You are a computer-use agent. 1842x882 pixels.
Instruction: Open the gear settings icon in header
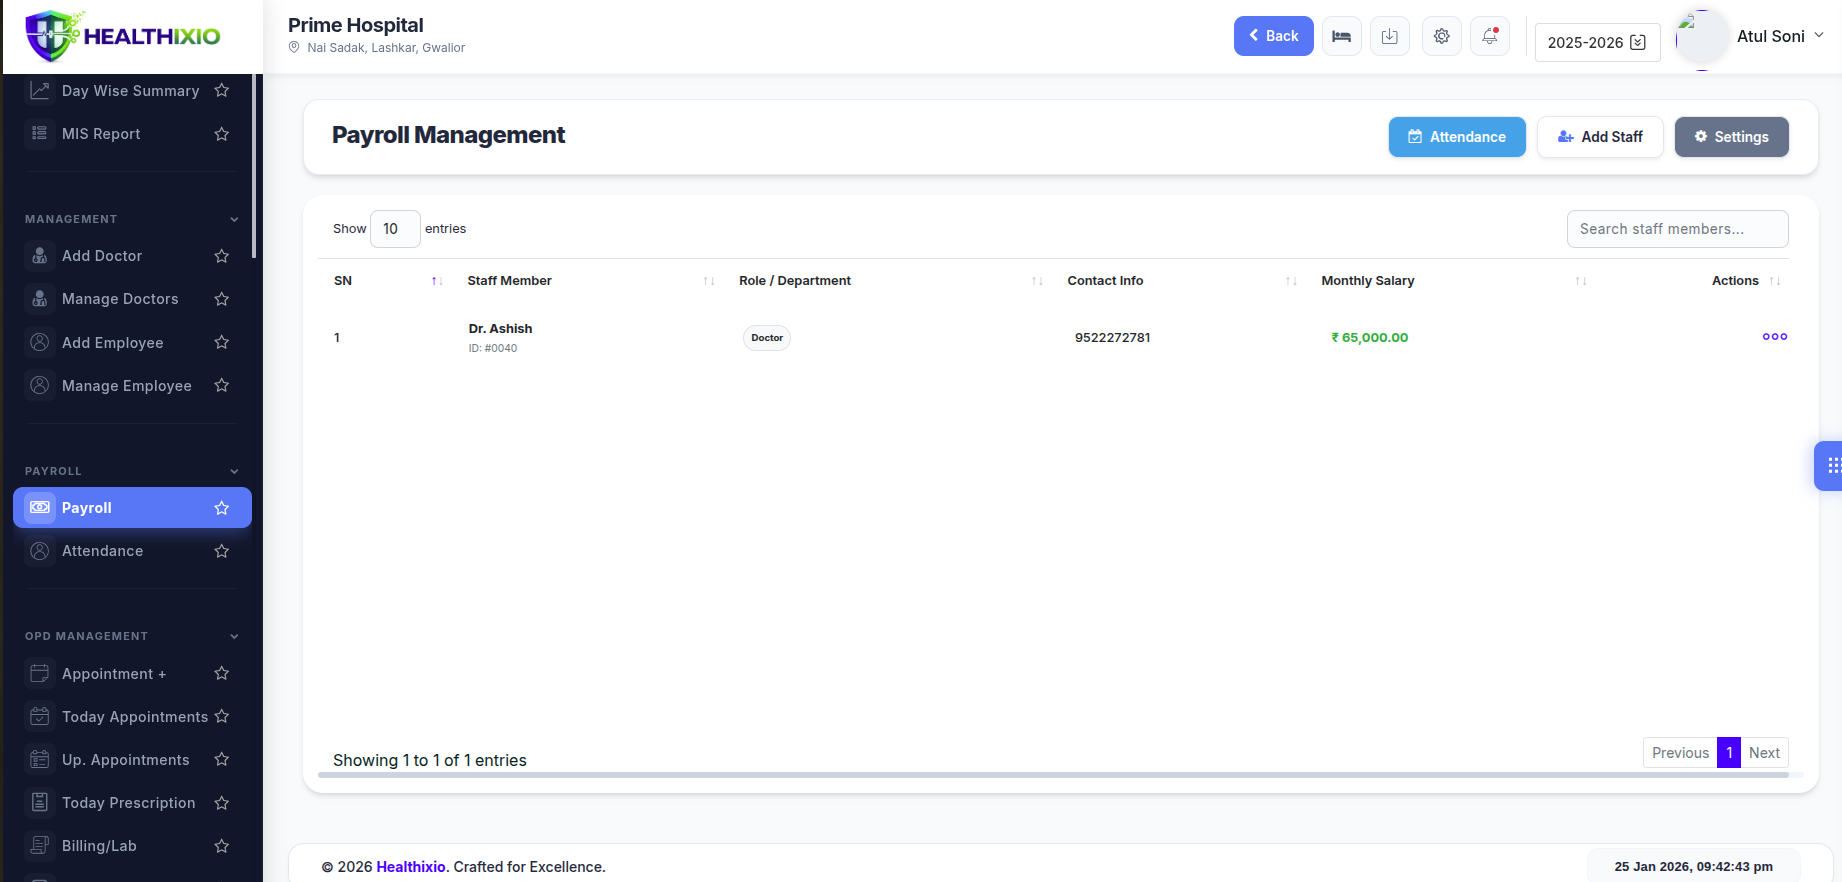click(x=1441, y=36)
